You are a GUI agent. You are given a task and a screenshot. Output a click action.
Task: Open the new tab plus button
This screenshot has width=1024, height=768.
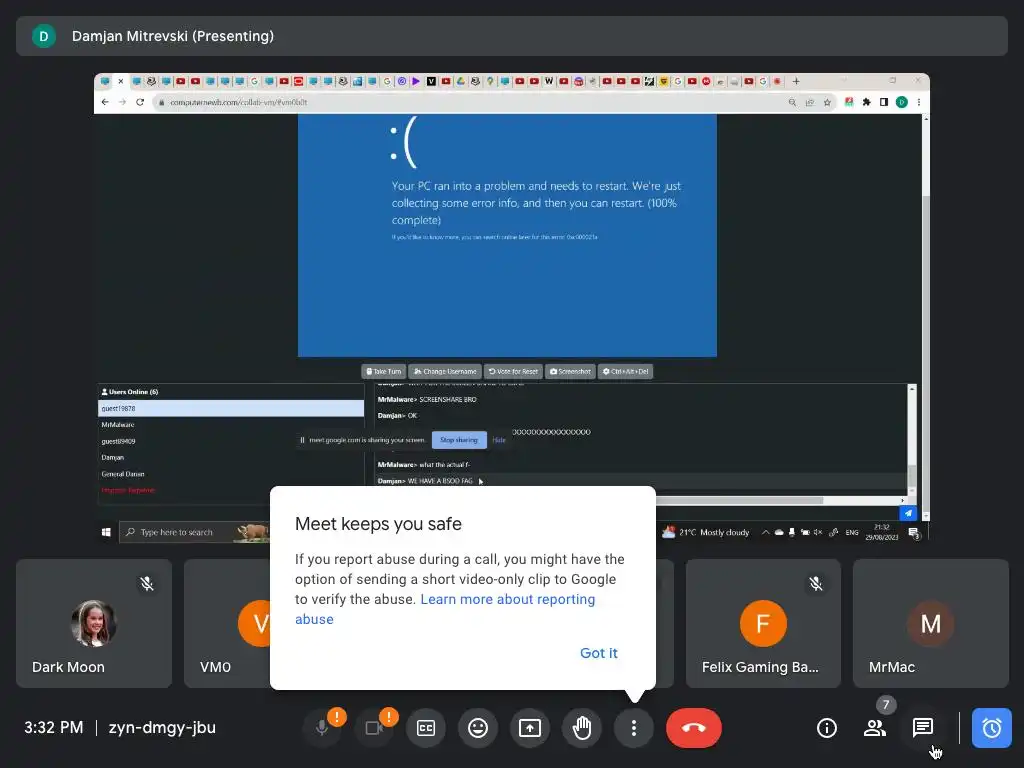coord(795,81)
